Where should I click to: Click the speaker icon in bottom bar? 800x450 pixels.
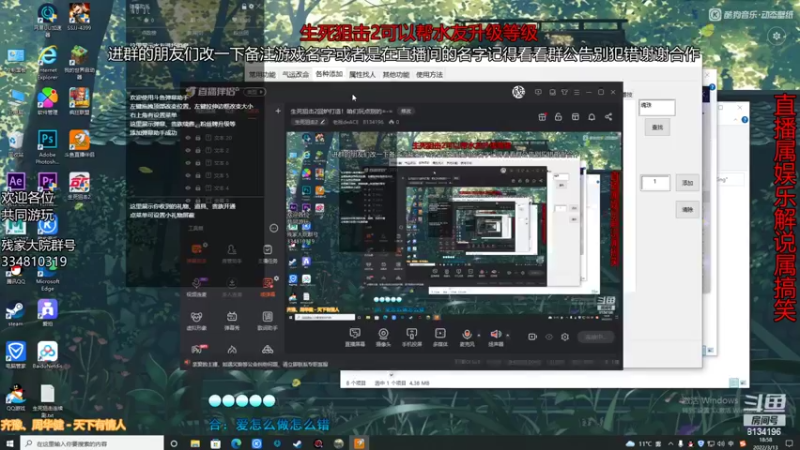point(495,334)
